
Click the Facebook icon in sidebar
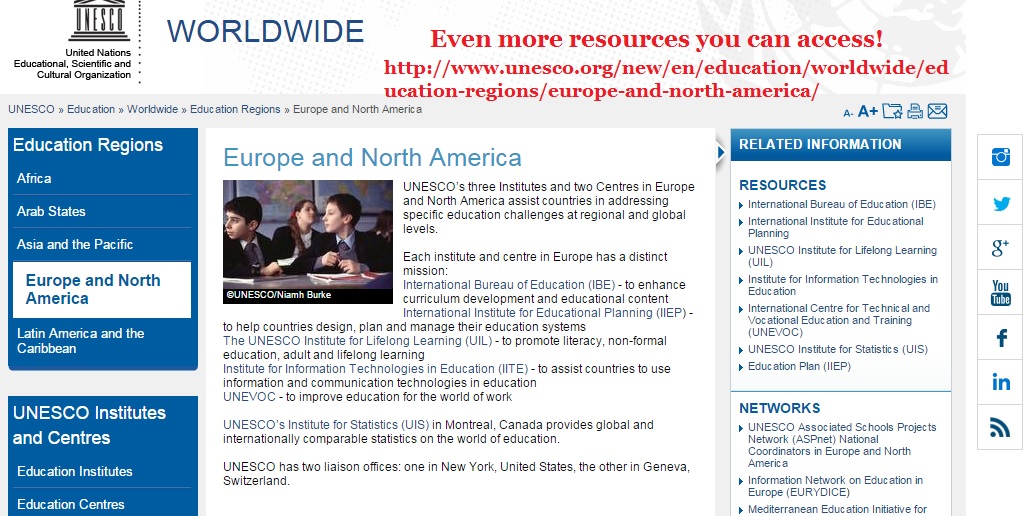[x=1000, y=338]
